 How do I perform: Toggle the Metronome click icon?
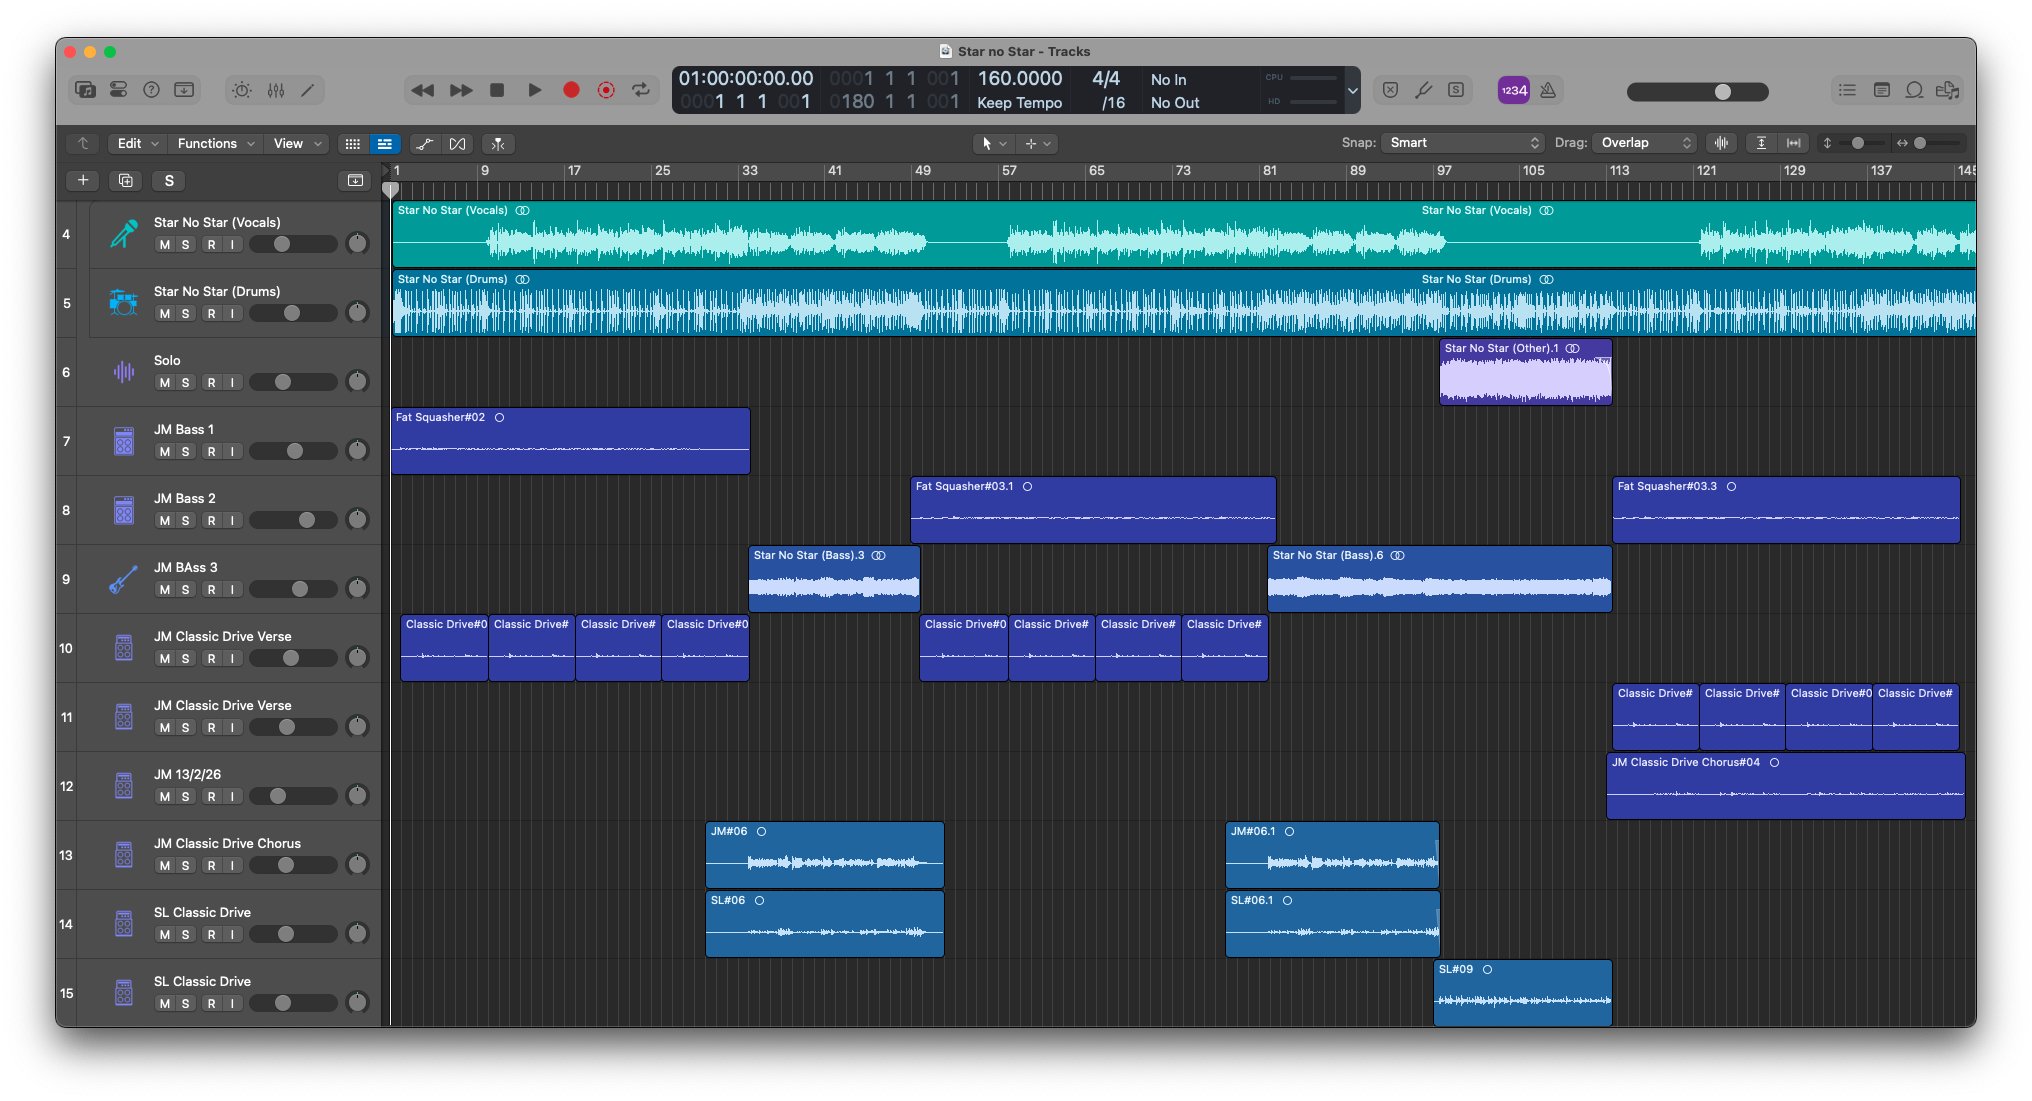[1548, 90]
